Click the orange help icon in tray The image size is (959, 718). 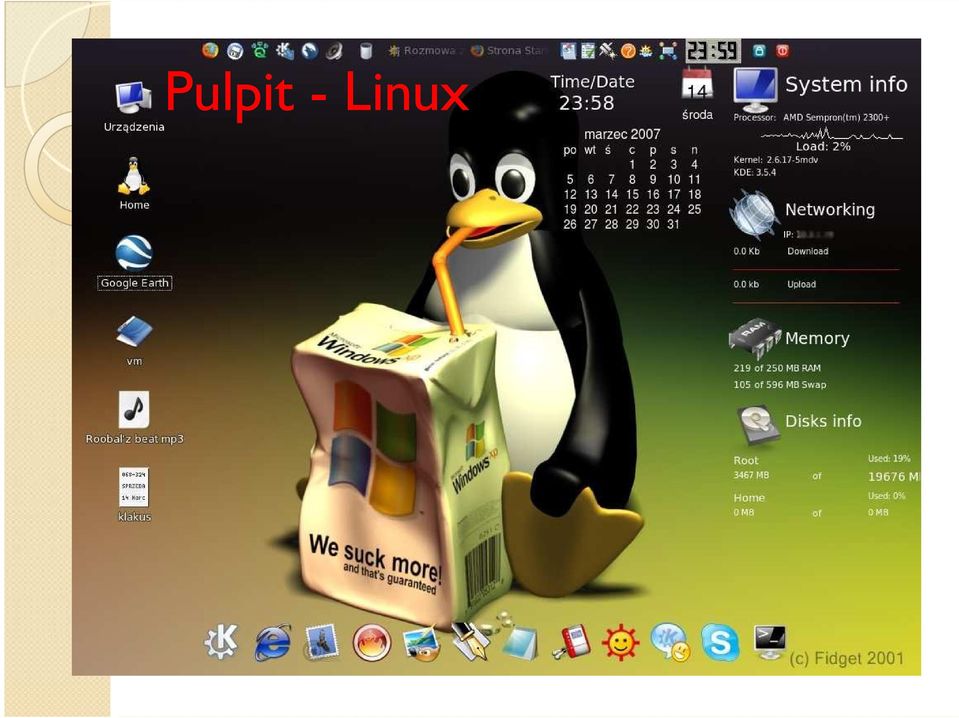[628, 51]
